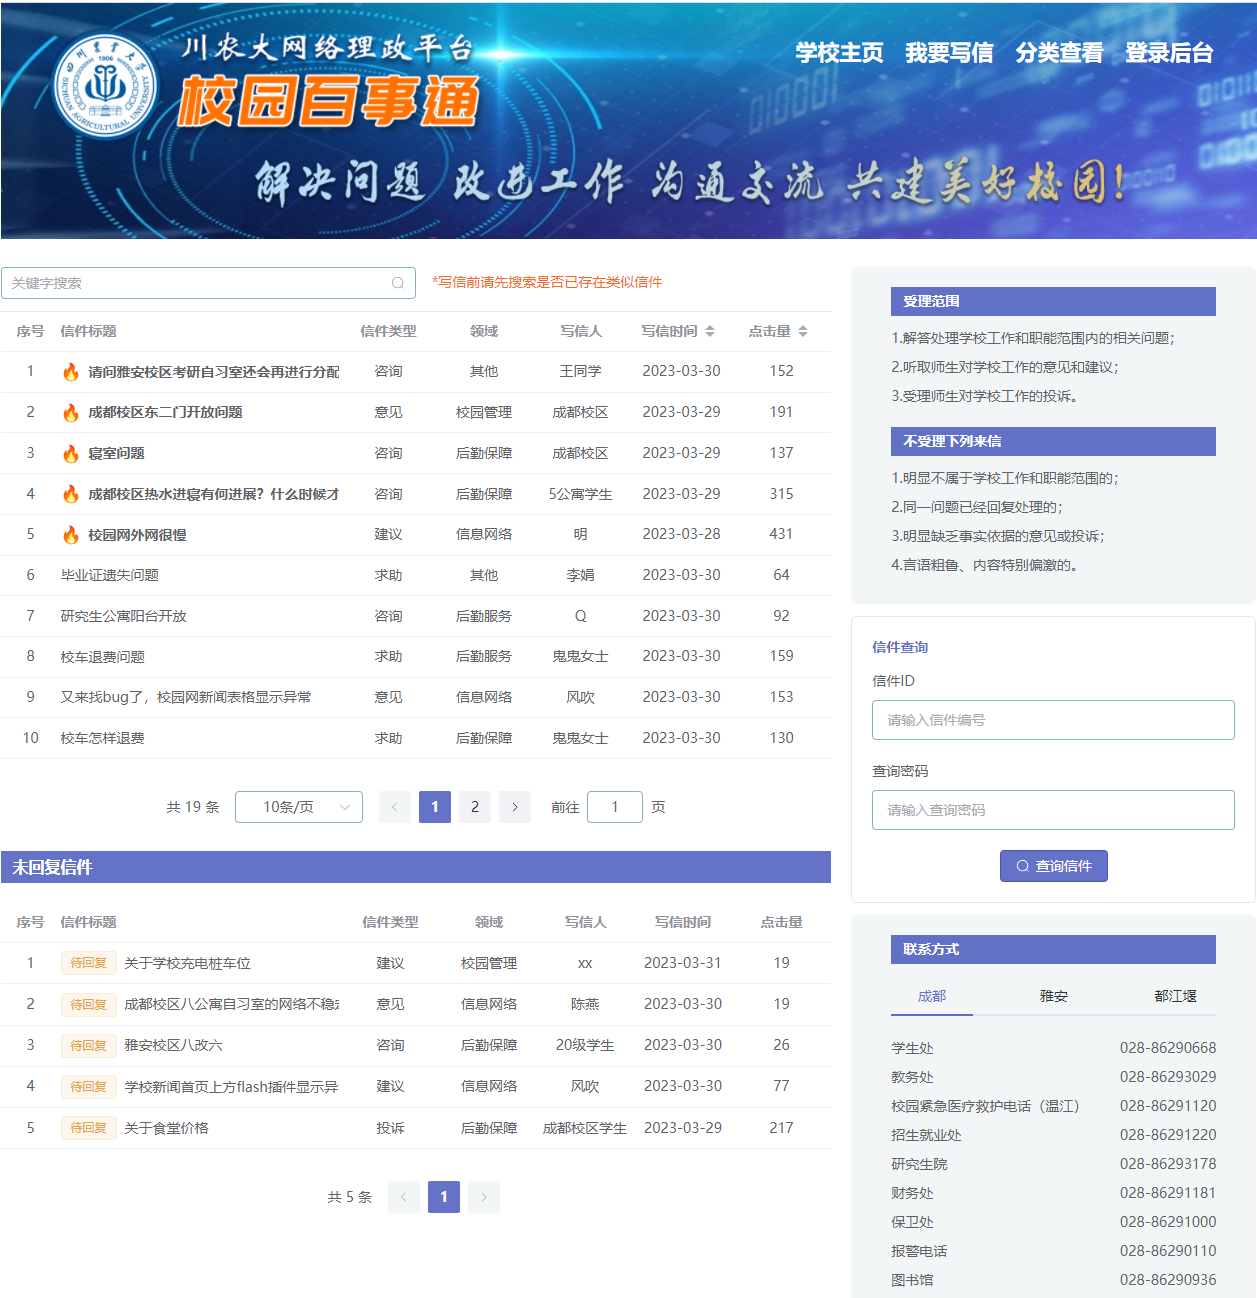1257x1298 pixels.
Task: Click the 待回复 badge on 关于学校充电桩车位
Action: (88, 963)
